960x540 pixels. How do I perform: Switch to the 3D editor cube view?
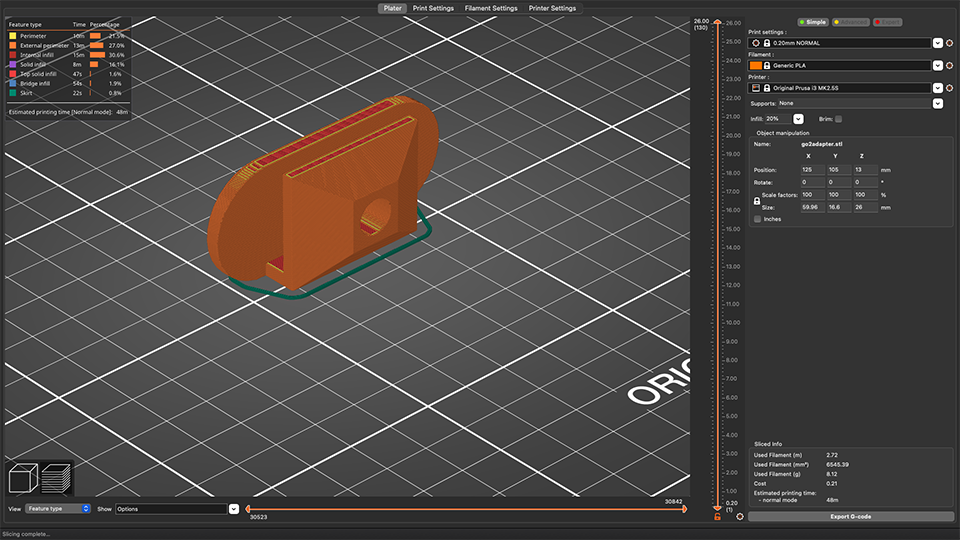point(24,478)
